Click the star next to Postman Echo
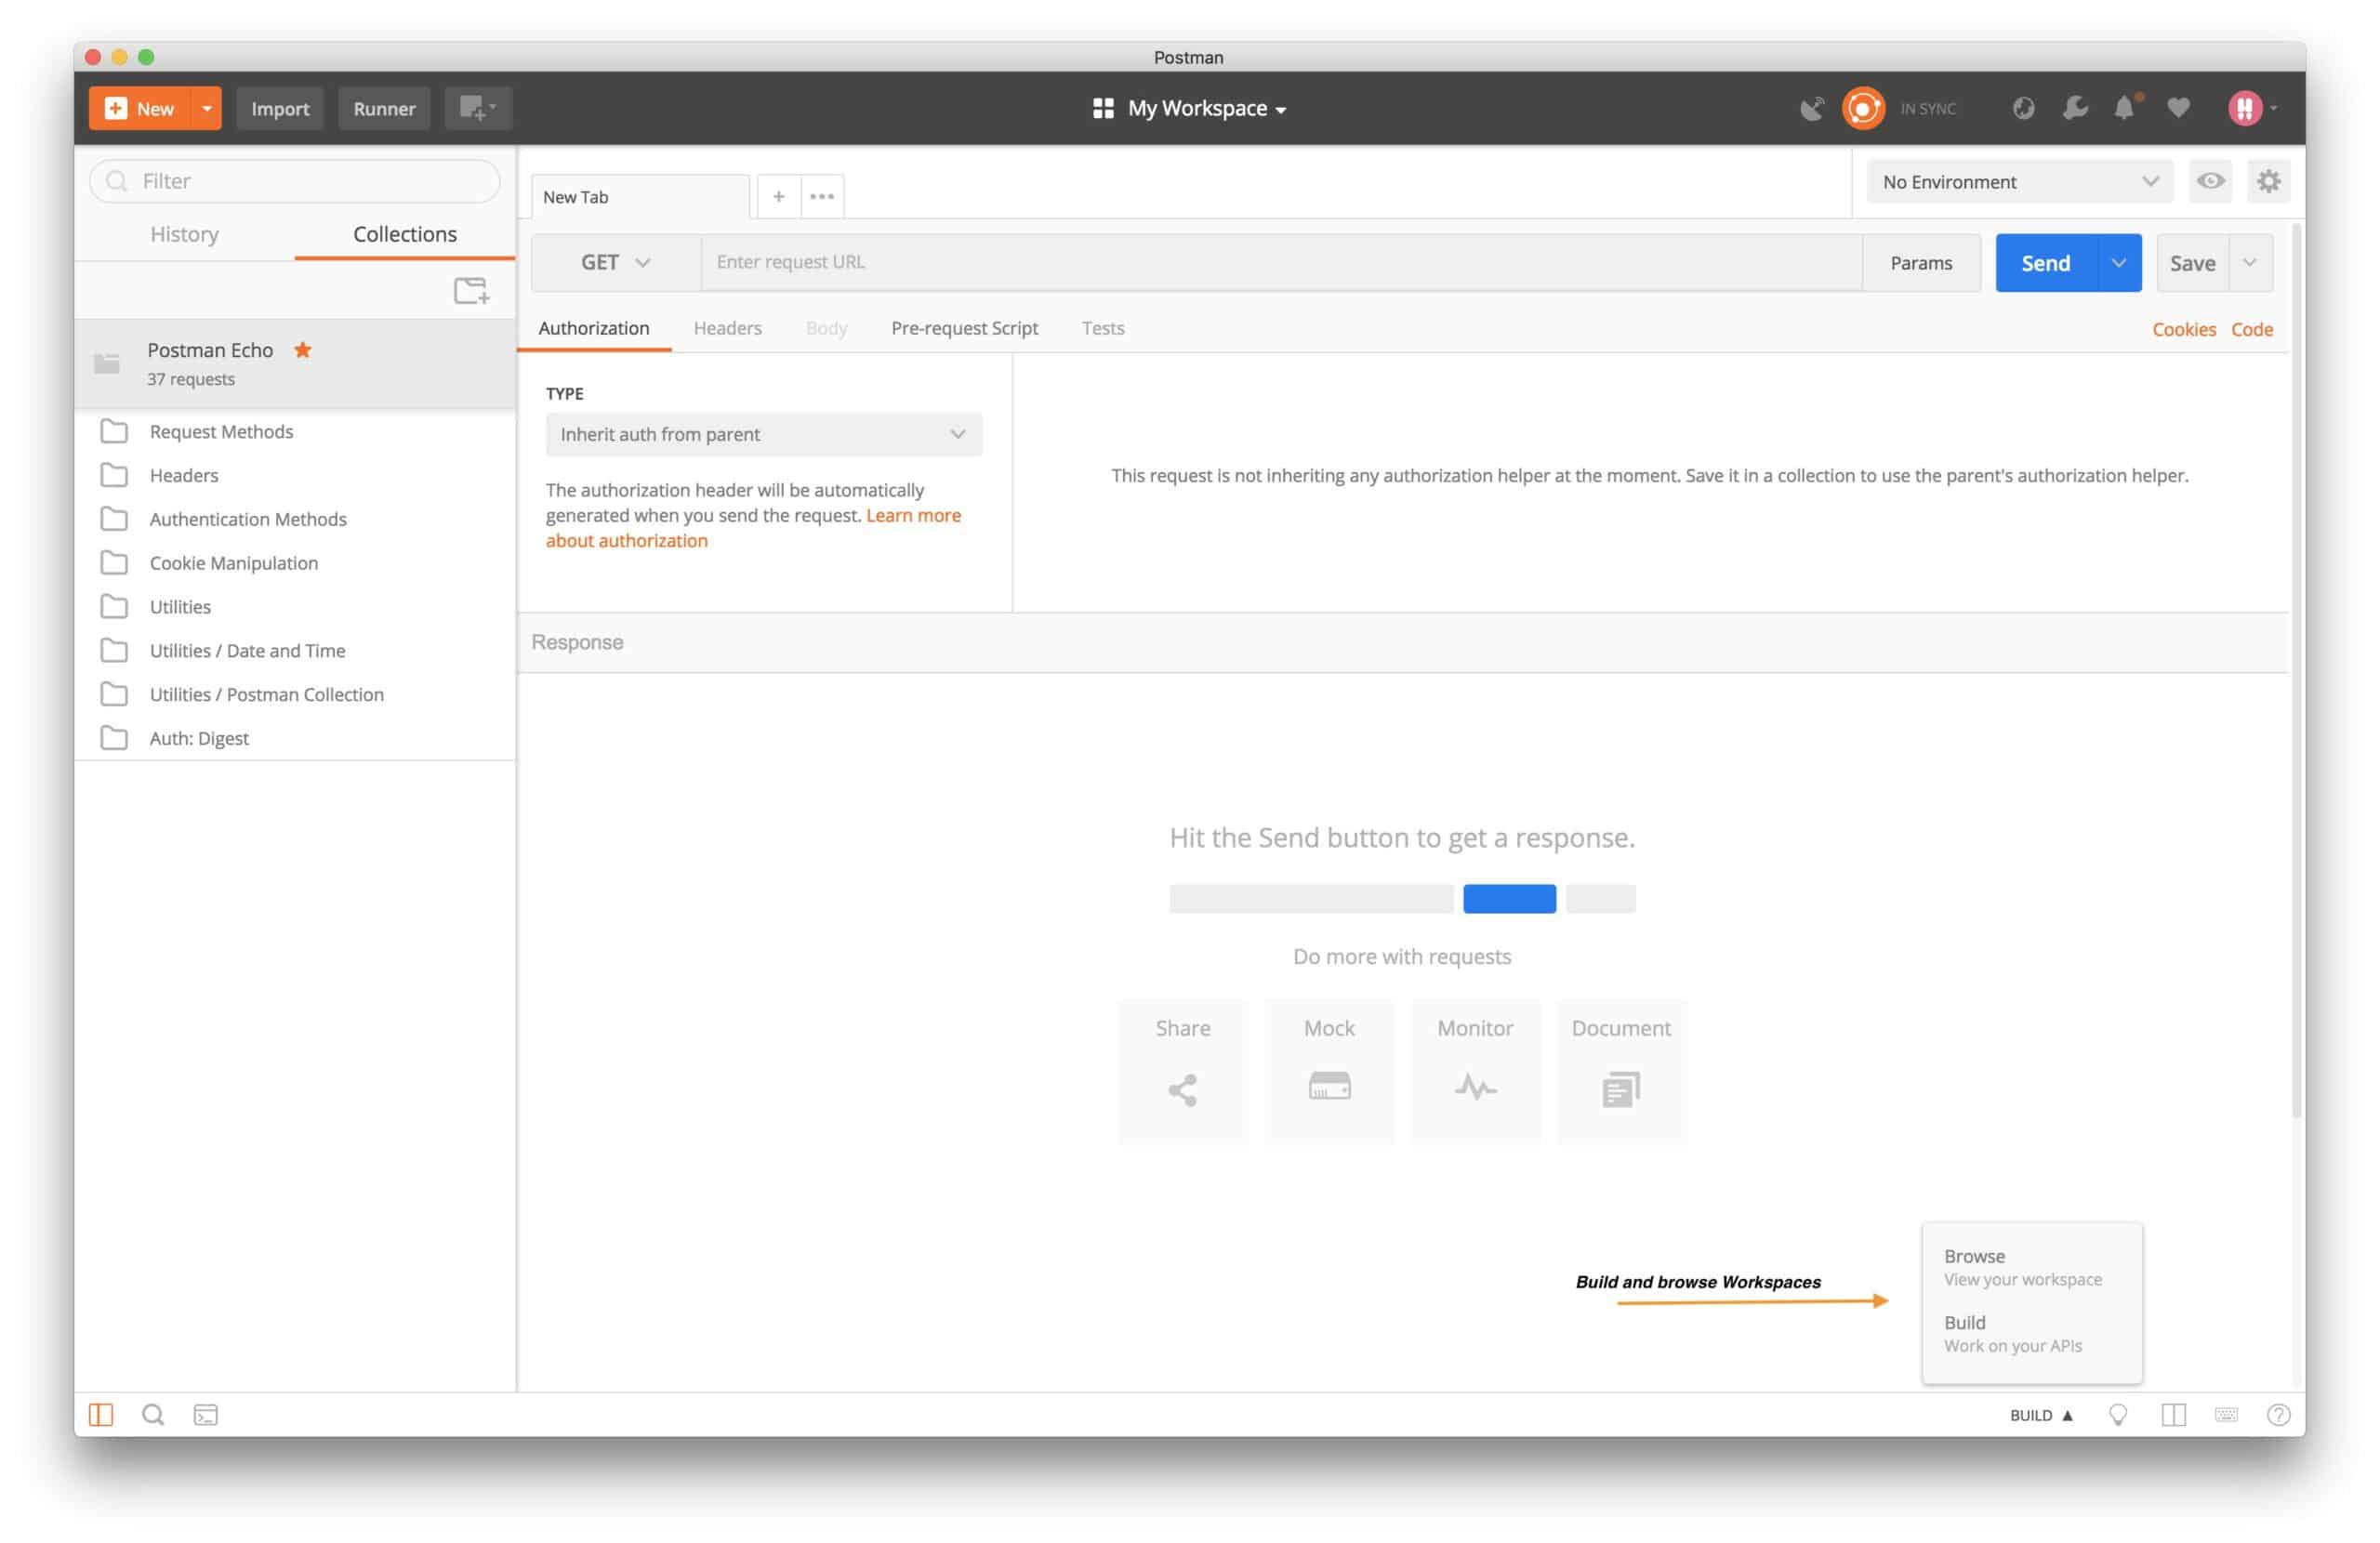 pyautogui.click(x=303, y=350)
